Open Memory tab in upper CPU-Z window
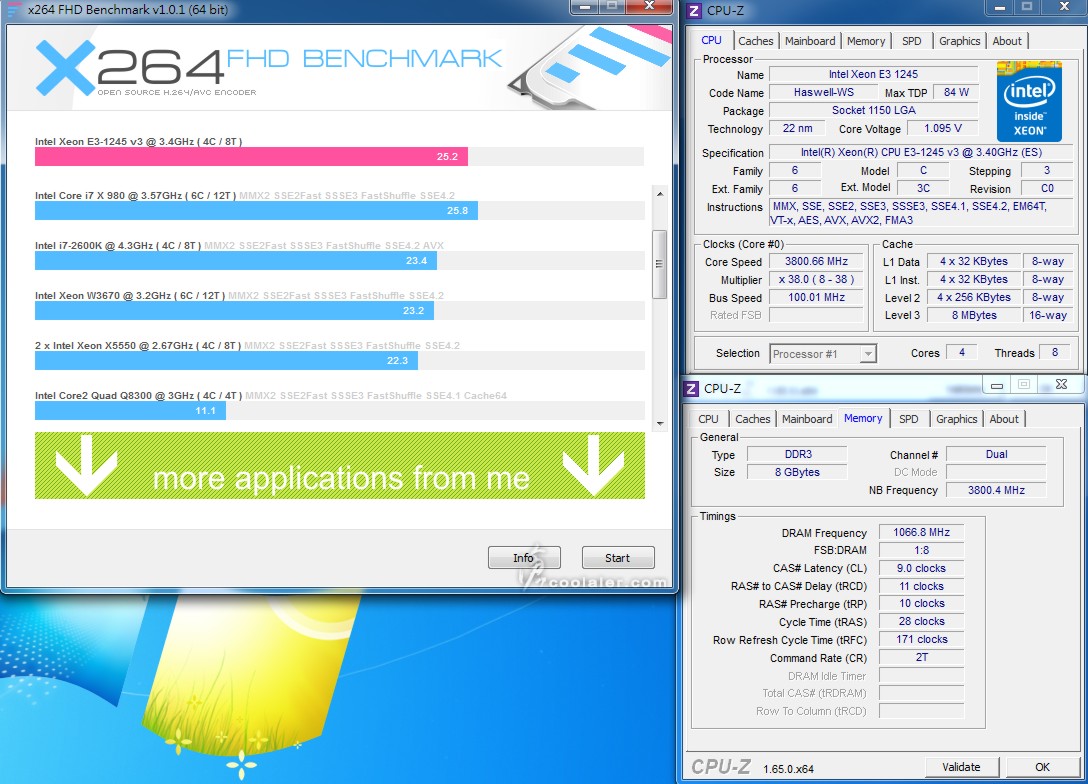This screenshot has width=1088, height=784. click(x=865, y=41)
